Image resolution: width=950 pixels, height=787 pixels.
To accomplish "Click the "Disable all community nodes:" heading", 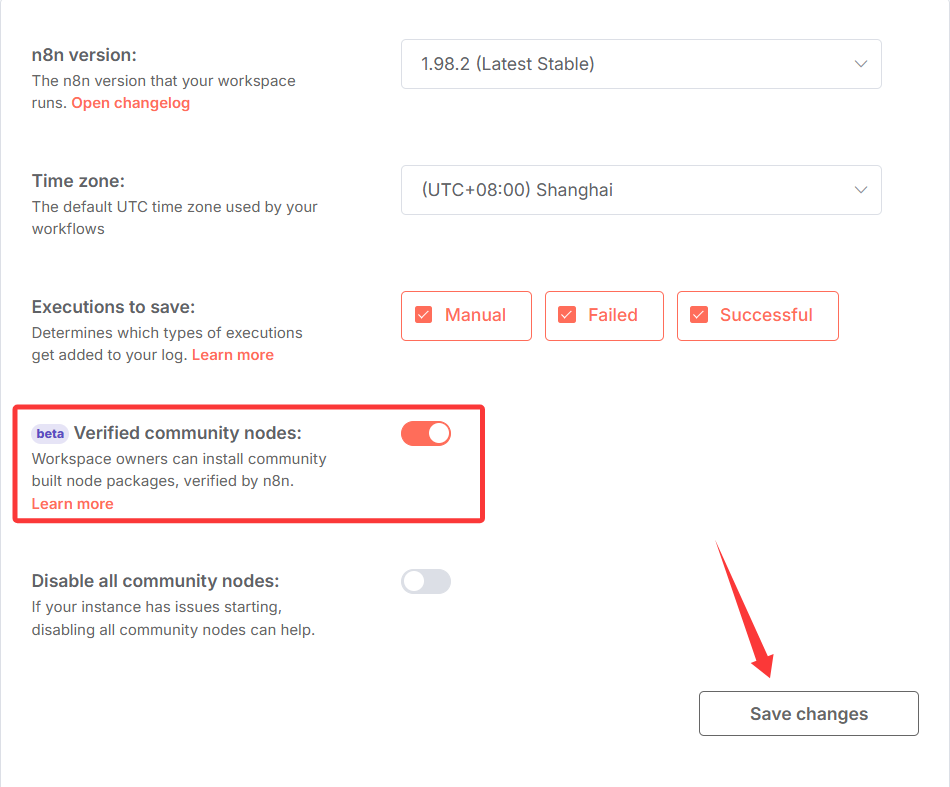I will coord(155,581).
